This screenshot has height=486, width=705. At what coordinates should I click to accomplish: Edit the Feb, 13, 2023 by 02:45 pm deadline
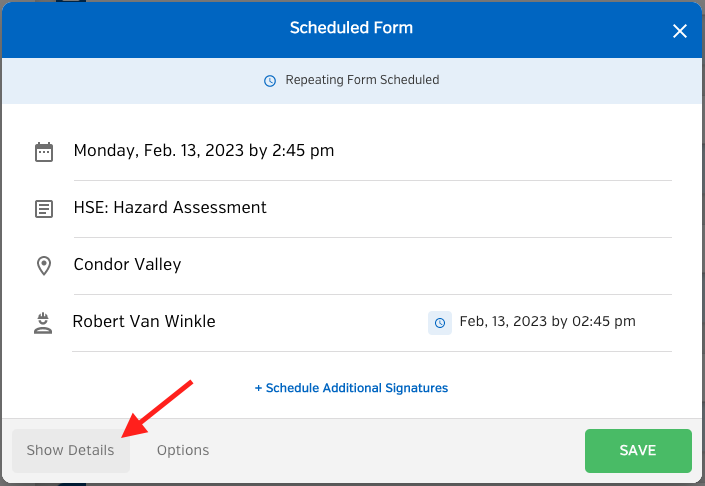[x=547, y=321]
